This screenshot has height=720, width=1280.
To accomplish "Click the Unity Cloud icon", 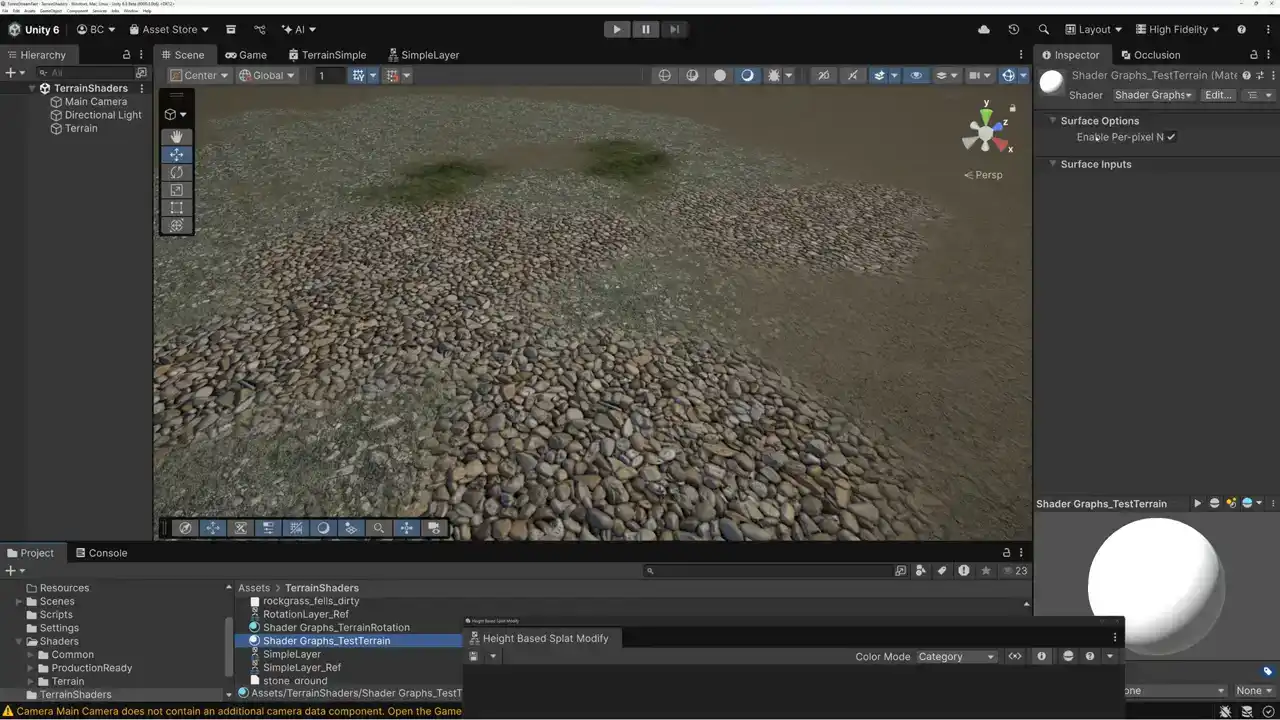I will click(x=984, y=29).
